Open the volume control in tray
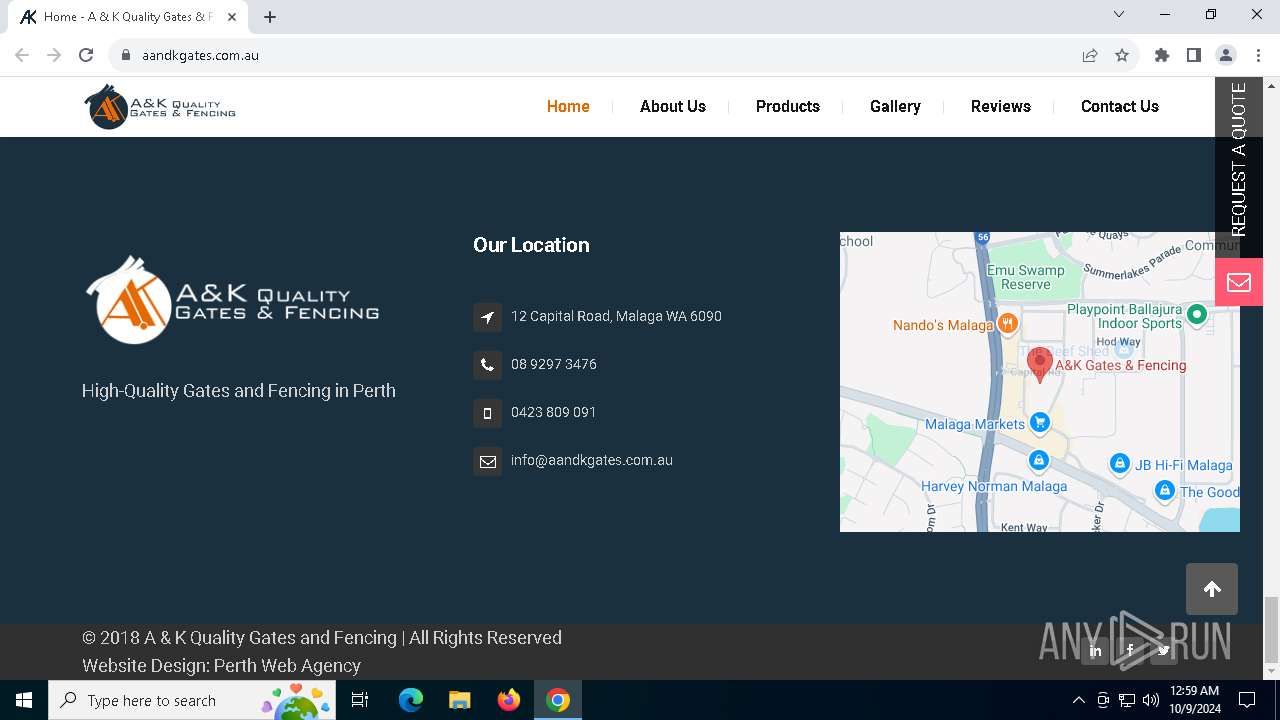The width and height of the screenshot is (1280, 720). pos(1151,700)
